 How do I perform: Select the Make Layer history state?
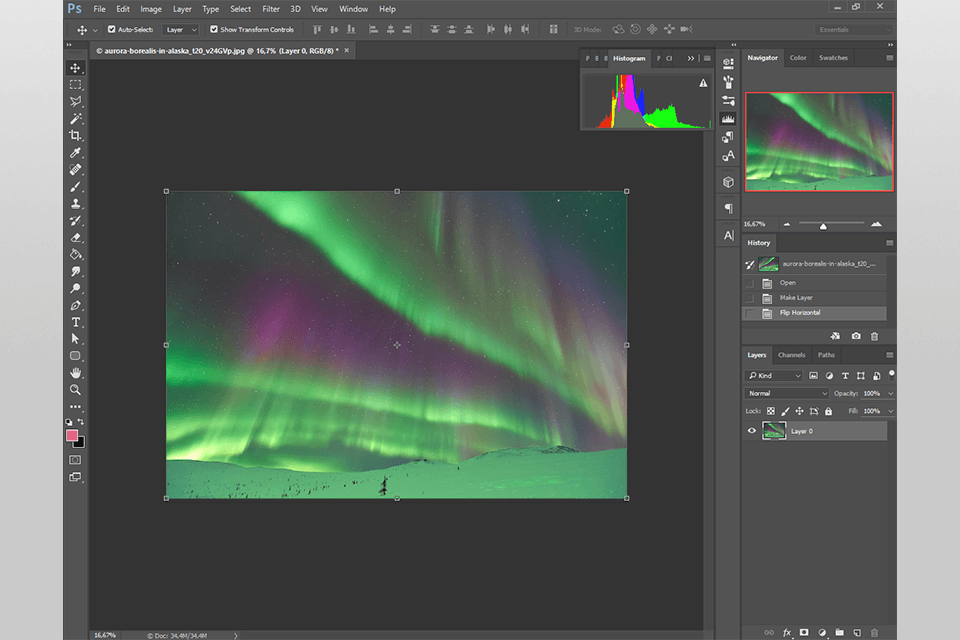pyautogui.click(x=814, y=298)
